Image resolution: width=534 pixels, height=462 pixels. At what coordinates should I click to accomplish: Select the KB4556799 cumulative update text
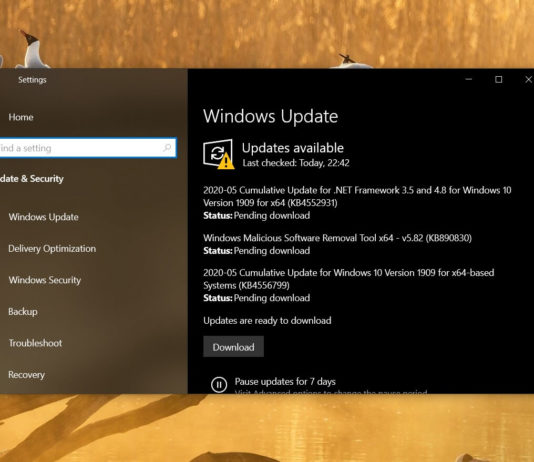pyautogui.click(x=349, y=279)
